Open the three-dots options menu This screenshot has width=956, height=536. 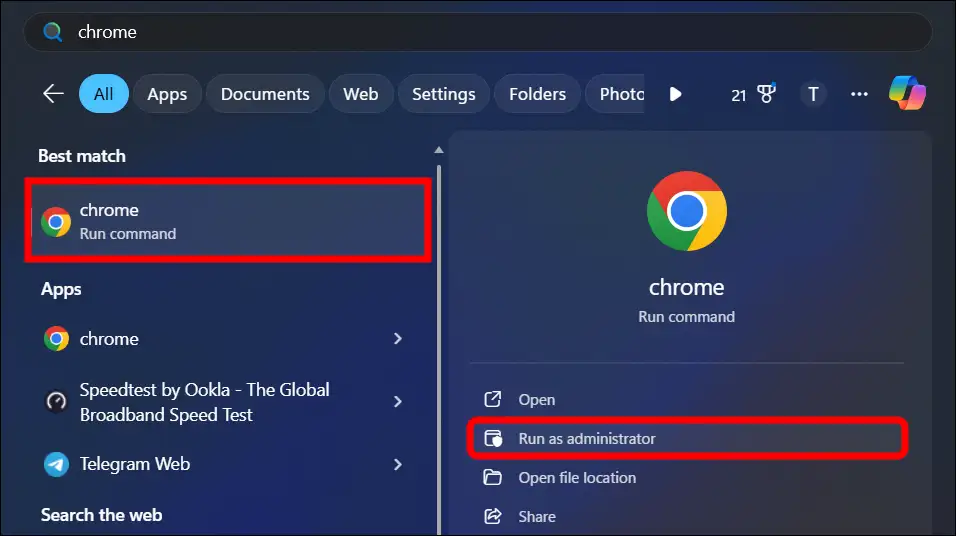860,94
